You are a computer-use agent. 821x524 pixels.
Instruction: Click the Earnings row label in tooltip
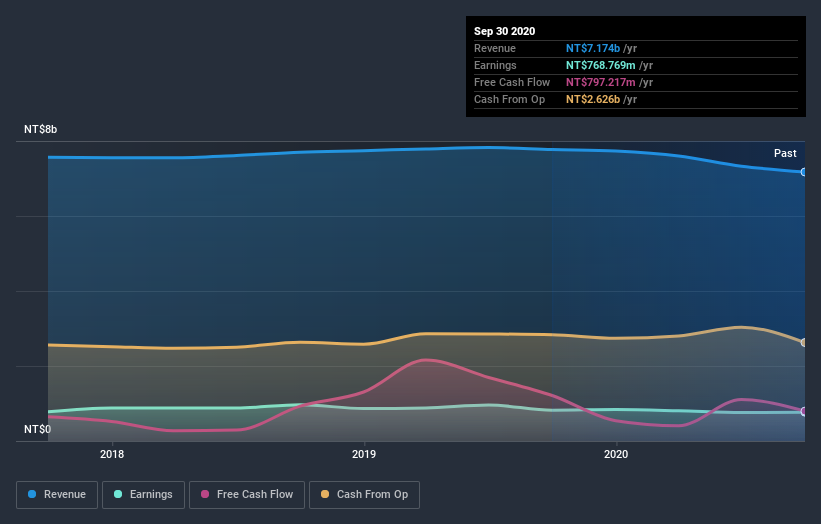[x=495, y=65]
